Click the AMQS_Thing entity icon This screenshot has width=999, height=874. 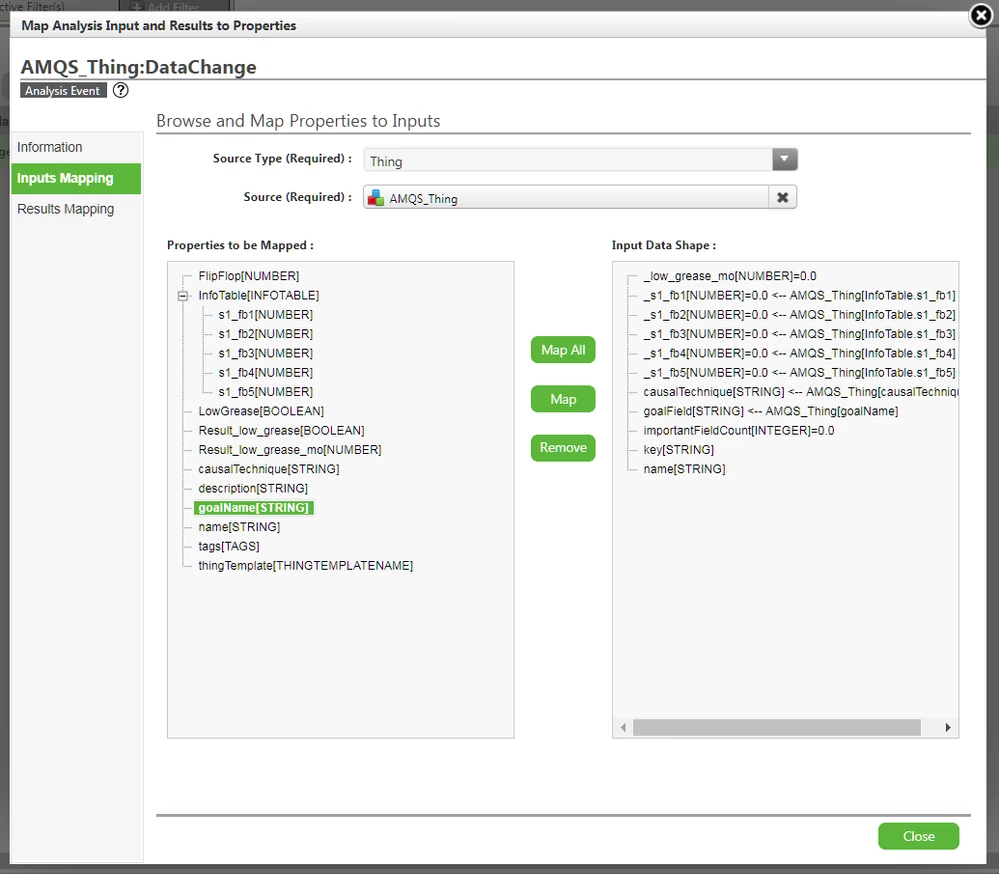point(376,198)
